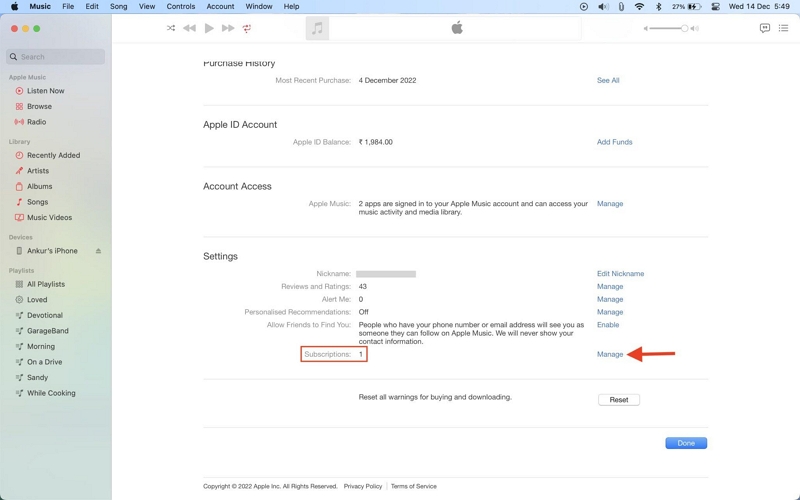This screenshot has width=800, height=500.
Task: Open the Terms of Service link
Action: click(414, 487)
